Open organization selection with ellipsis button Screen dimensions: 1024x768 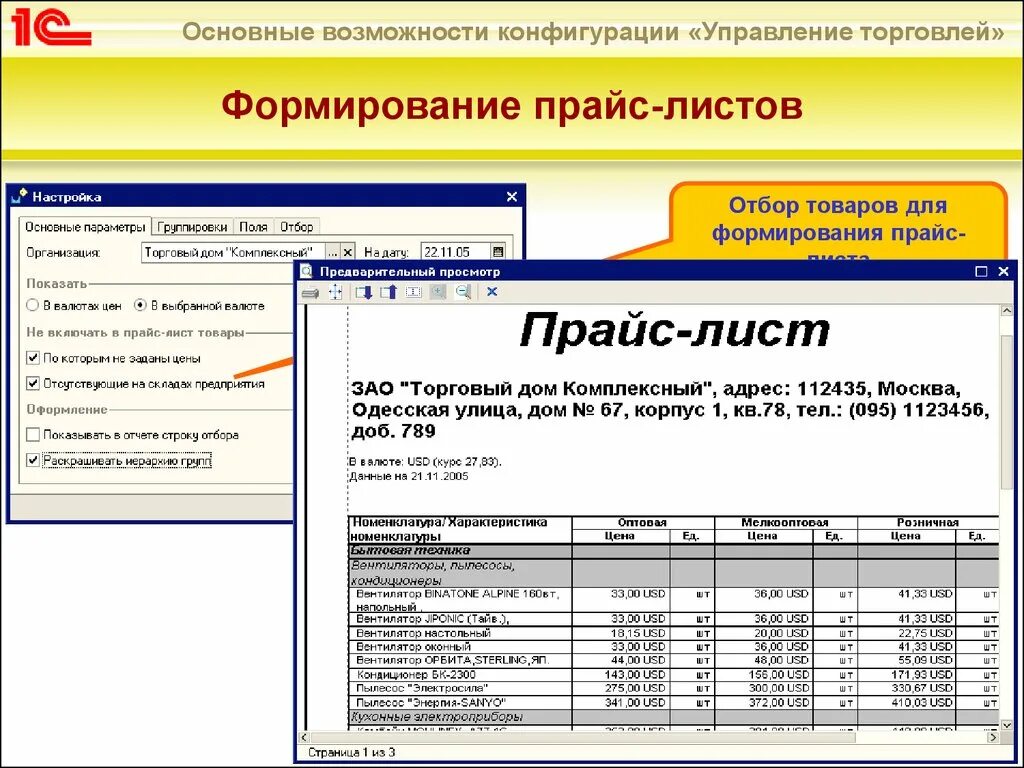(x=333, y=252)
